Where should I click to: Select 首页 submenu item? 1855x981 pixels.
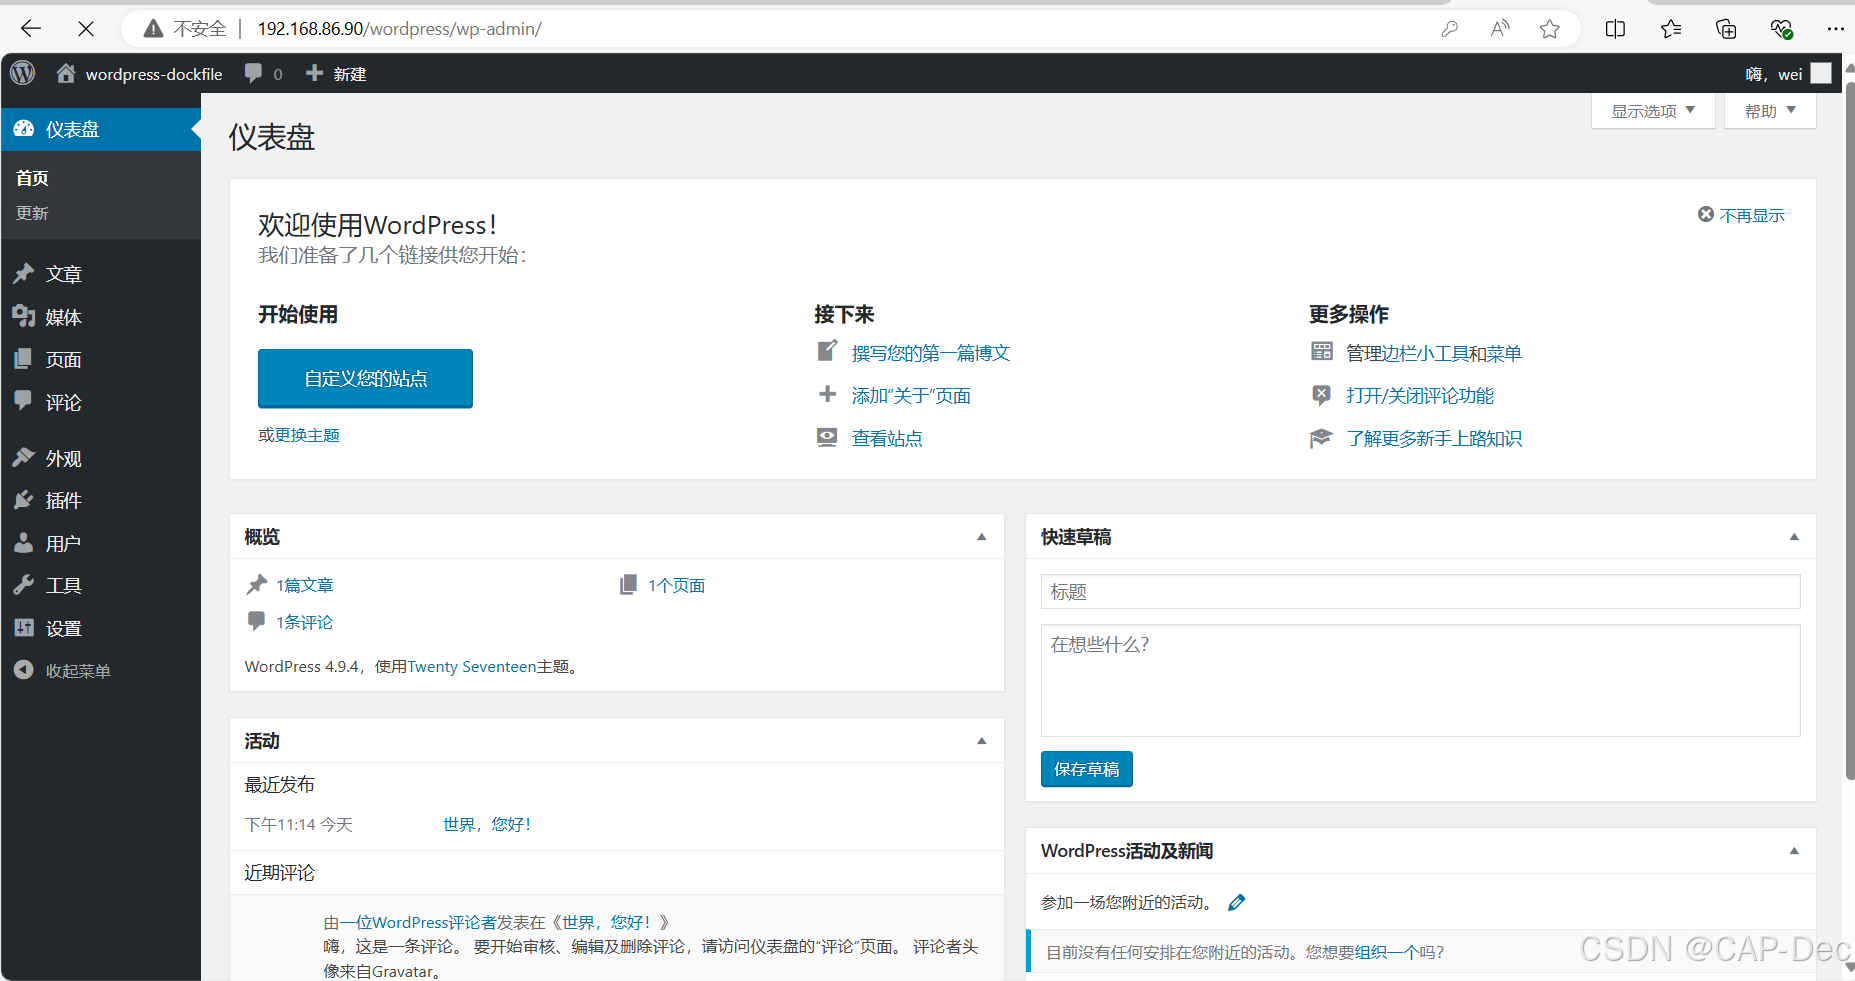pyautogui.click(x=32, y=178)
